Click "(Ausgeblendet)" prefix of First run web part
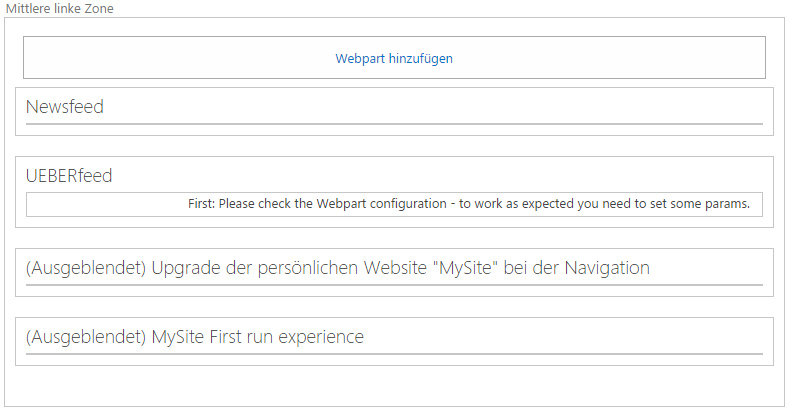 coord(86,337)
